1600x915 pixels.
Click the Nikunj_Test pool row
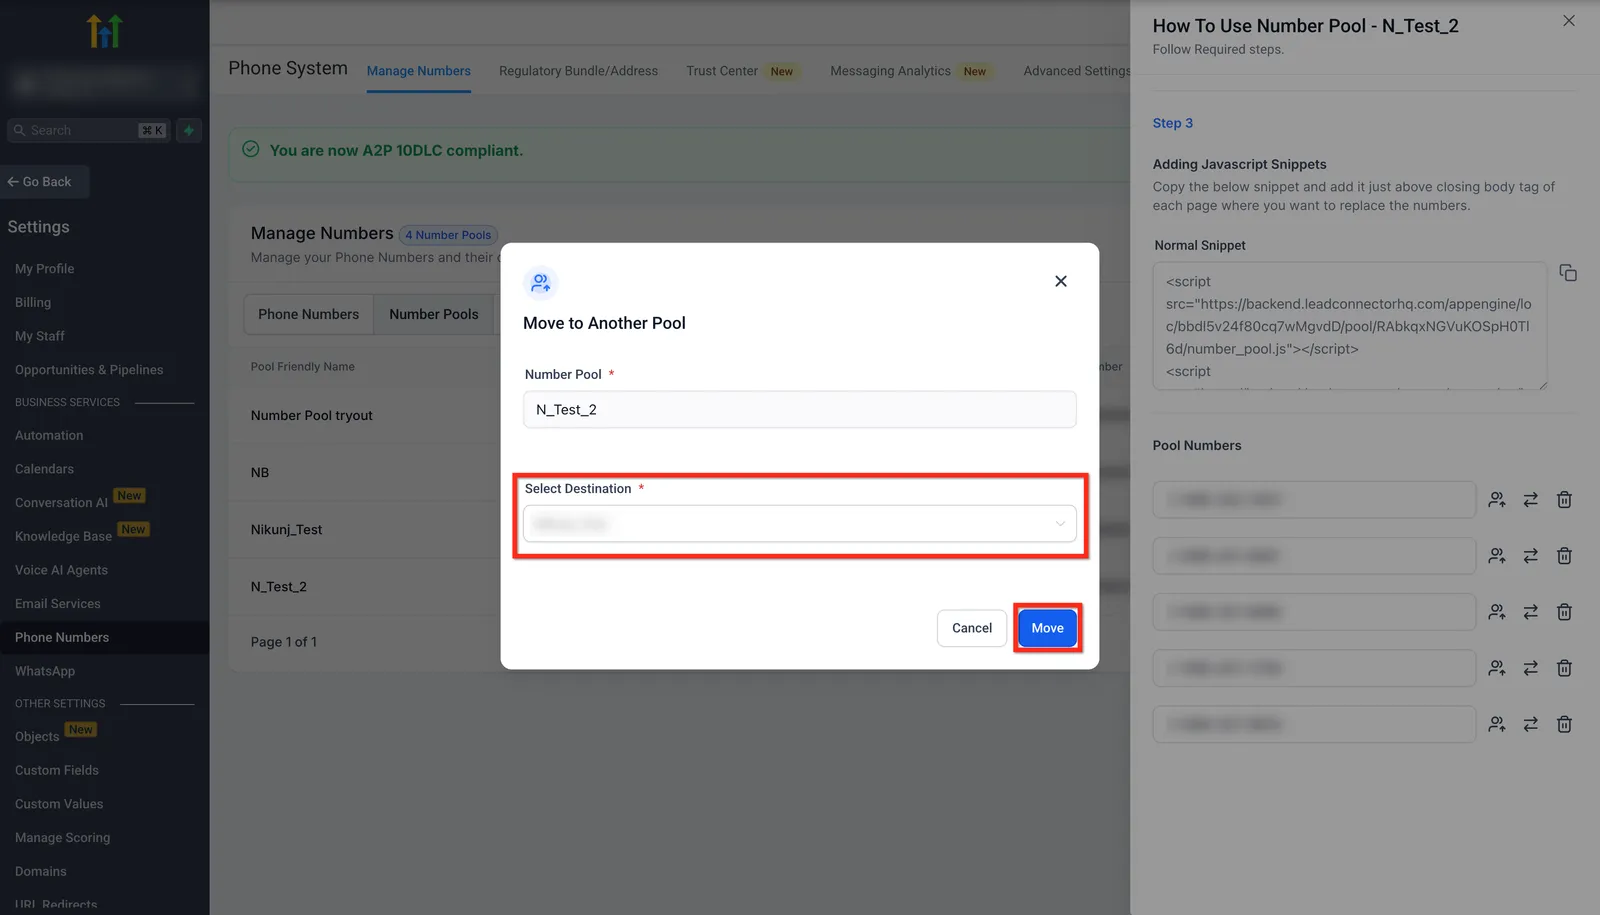pyautogui.click(x=287, y=529)
